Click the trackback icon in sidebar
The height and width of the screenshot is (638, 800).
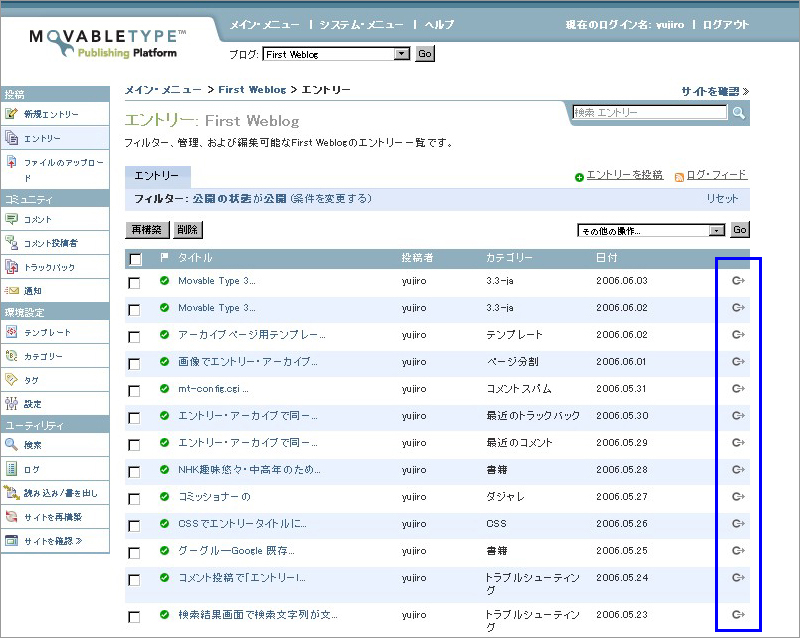coord(11,266)
